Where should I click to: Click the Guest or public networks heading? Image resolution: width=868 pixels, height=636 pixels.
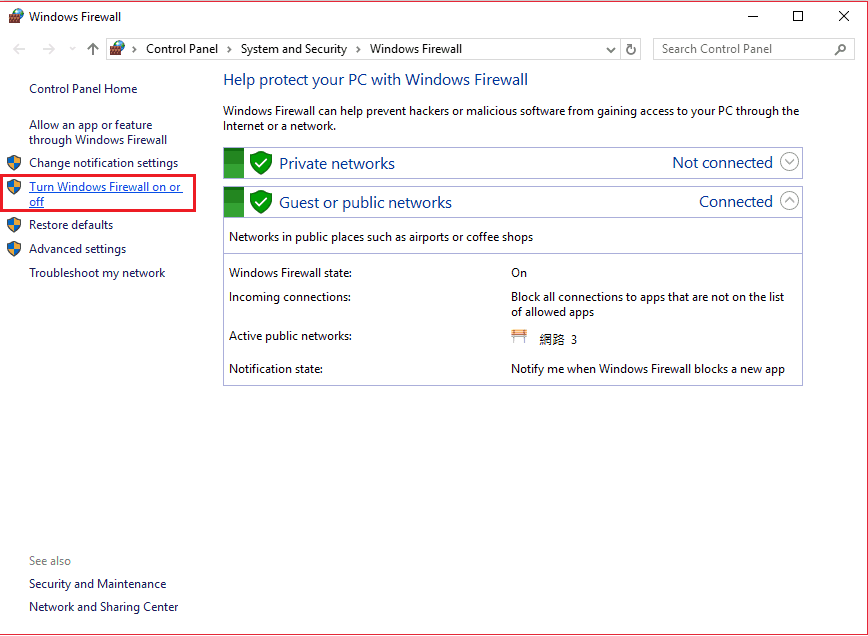pyautogui.click(x=365, y=203)
